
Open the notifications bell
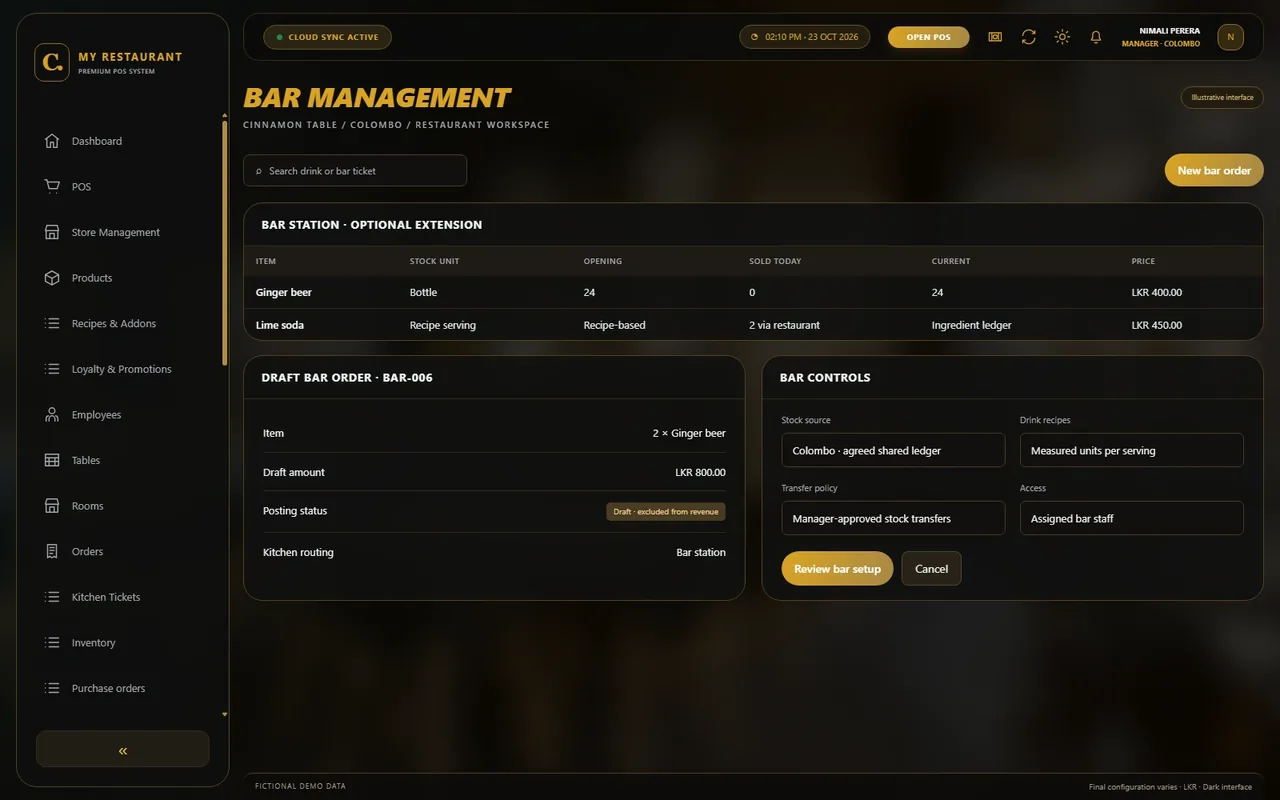1096,37
